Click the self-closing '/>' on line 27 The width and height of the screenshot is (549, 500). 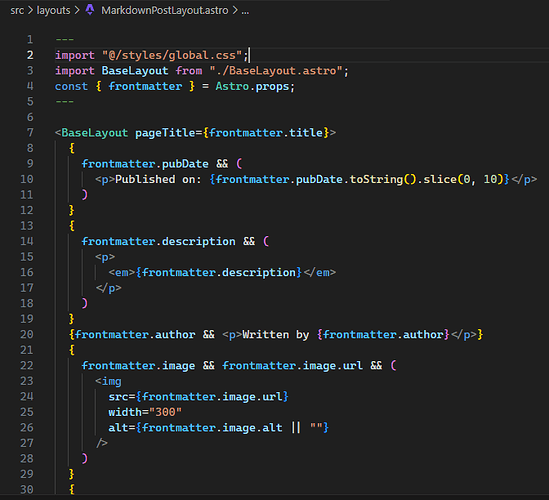click(102, 443)
